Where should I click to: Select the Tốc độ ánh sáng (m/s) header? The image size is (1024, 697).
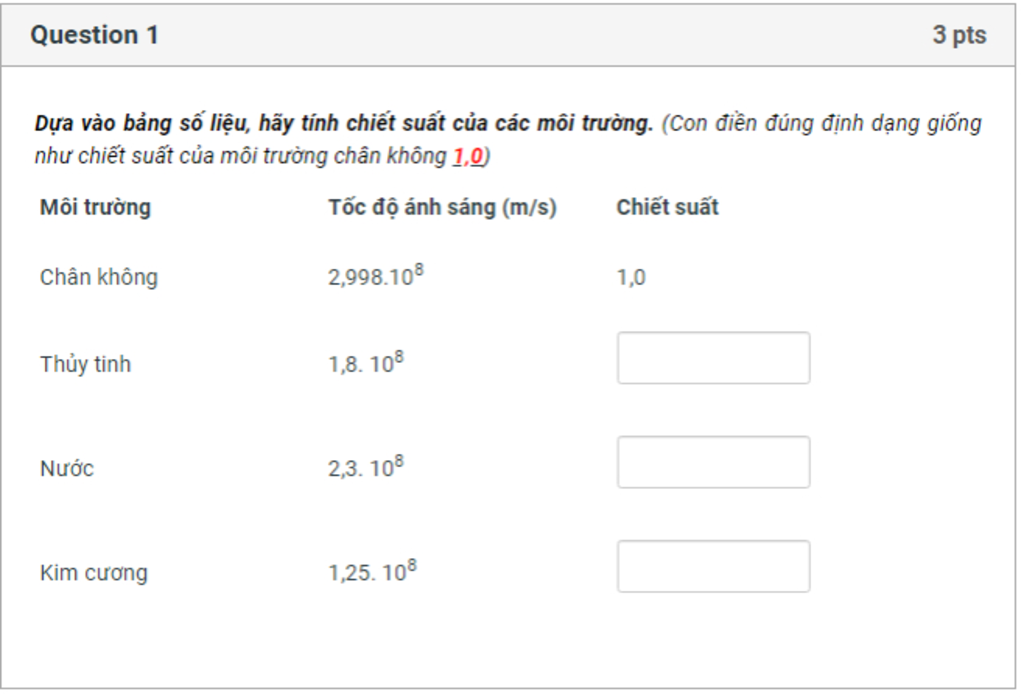click(x=442, y=207)
